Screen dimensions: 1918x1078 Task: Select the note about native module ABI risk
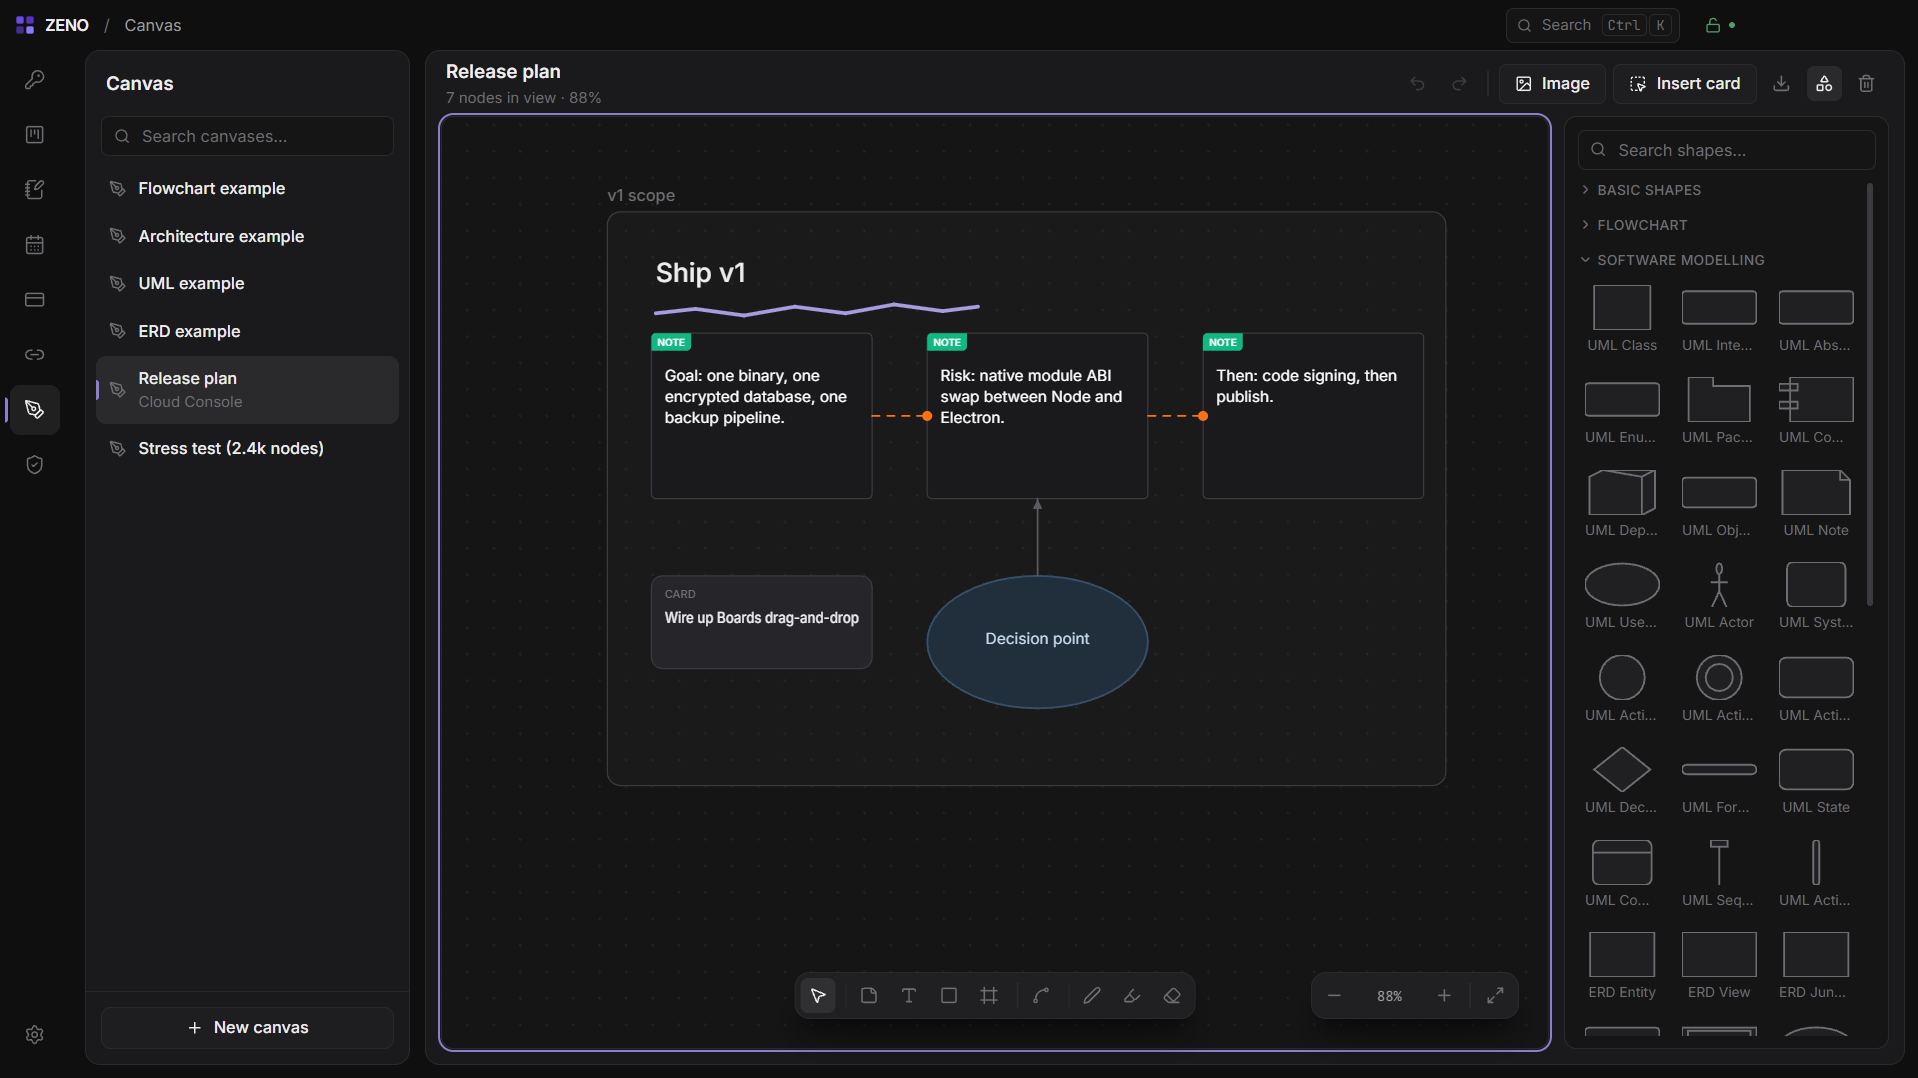click(1037, 416)
